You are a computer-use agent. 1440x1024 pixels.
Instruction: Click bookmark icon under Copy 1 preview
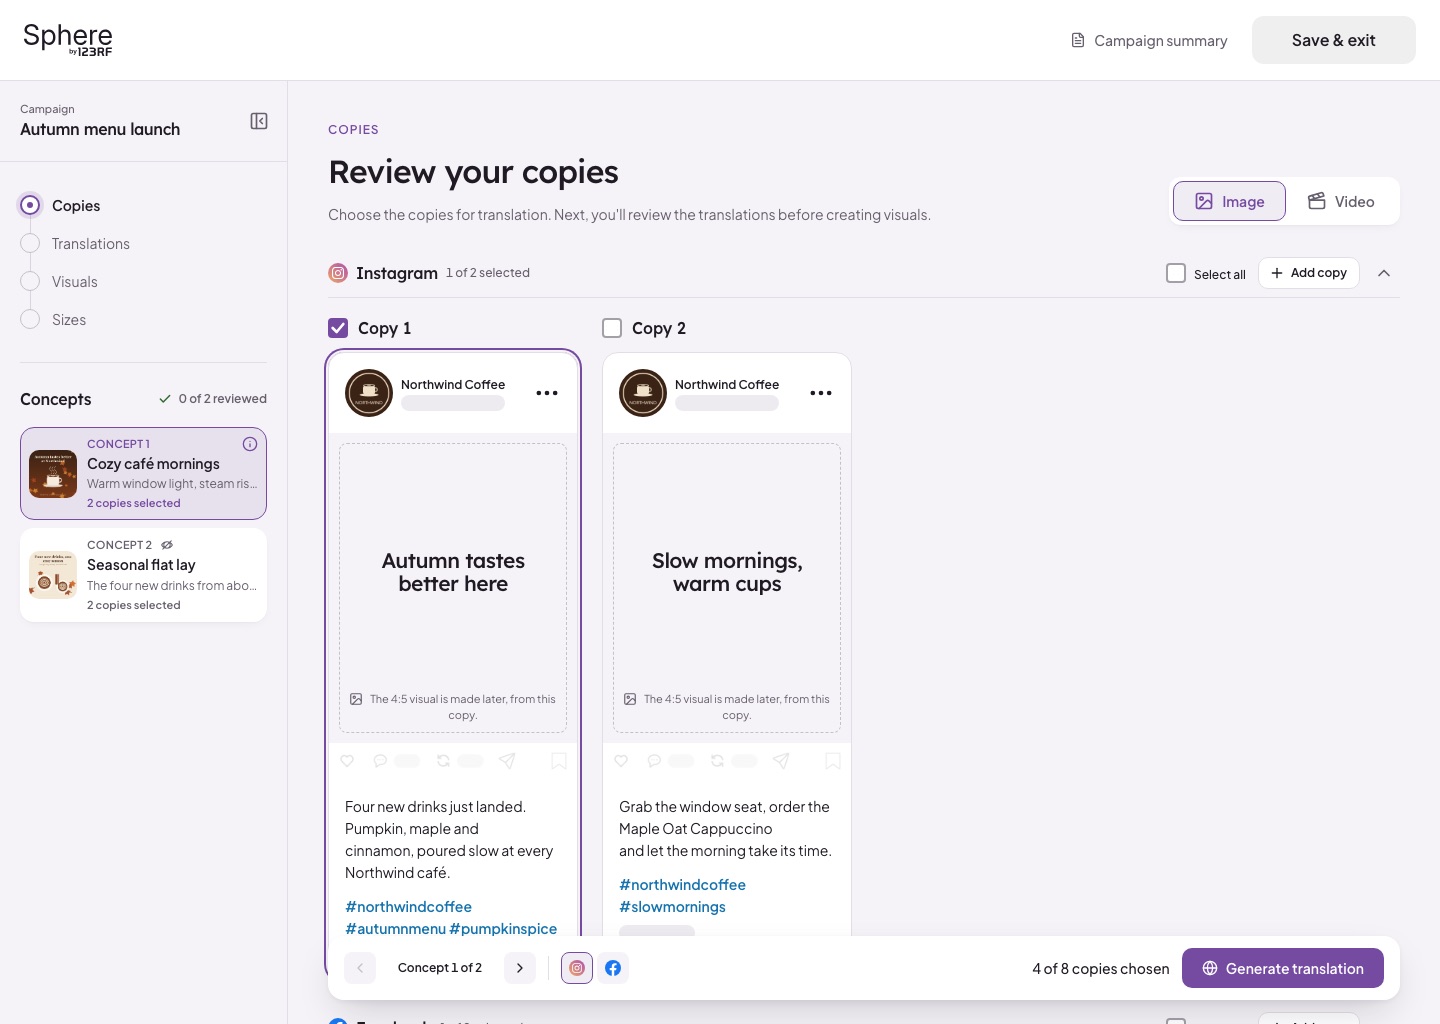(x=559, y=761)
